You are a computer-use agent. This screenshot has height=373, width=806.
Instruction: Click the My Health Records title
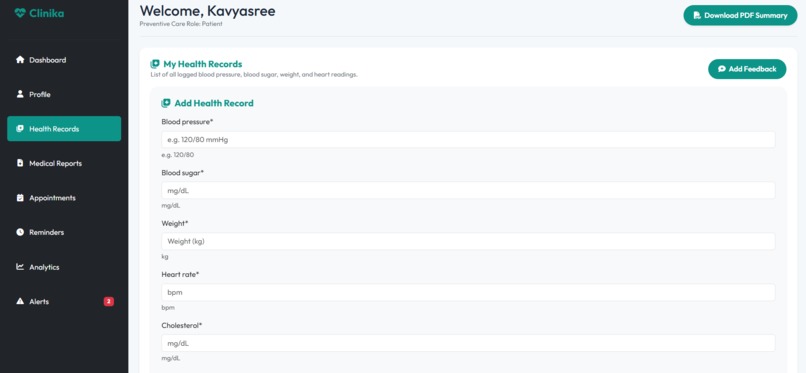(203, 64)
